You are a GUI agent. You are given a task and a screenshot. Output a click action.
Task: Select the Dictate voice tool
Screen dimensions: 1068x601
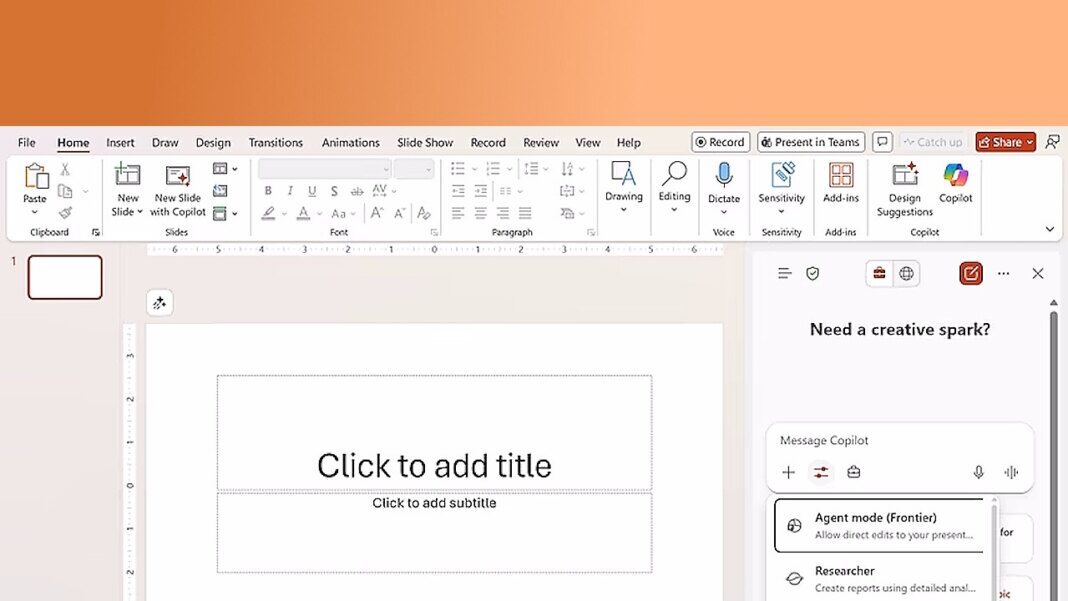(723, 190)
